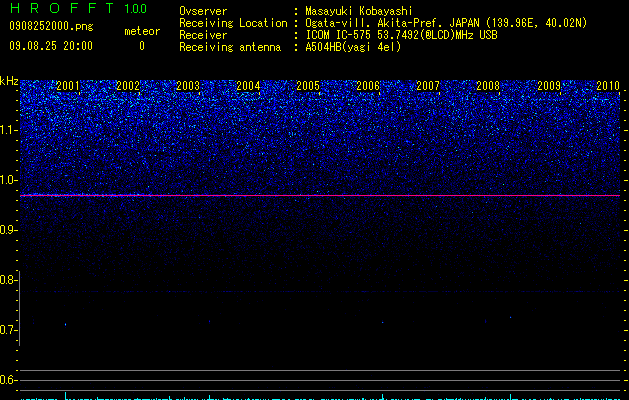This screenshot has width=629, height=400.
Task: Click the 2004 time marker
Action: click(248, 85)
